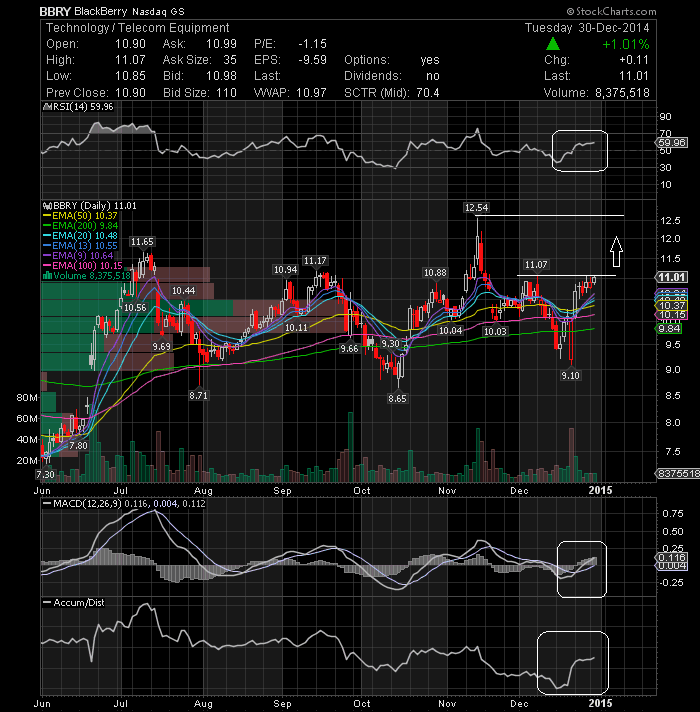This screenshot has height=712, width=700.
Task: Click the P/E value -1.15
Action: [312, 44]
